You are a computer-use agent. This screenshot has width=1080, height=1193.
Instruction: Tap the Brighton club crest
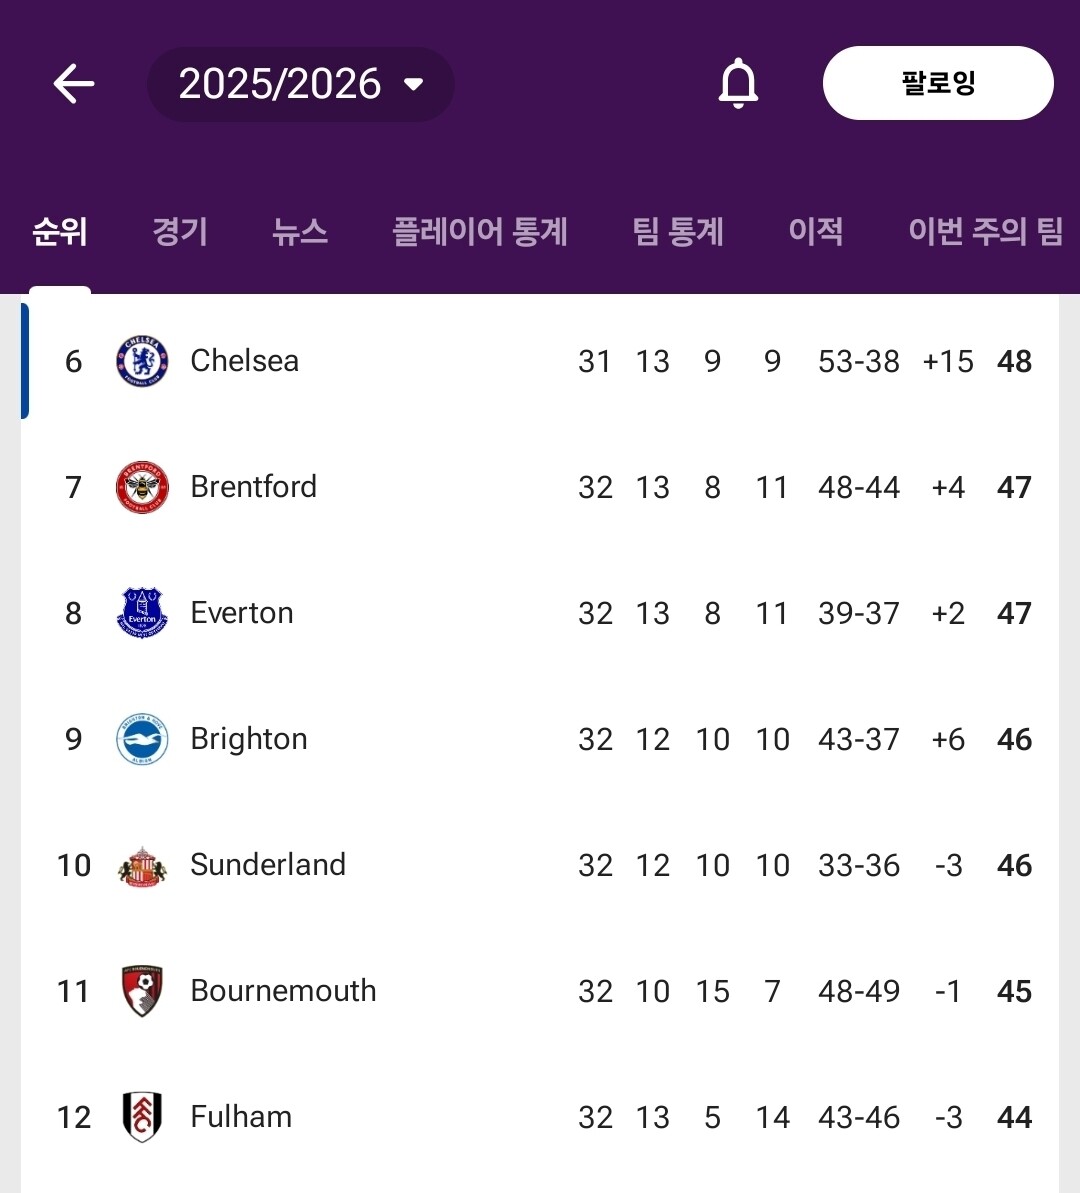(142, 739)
